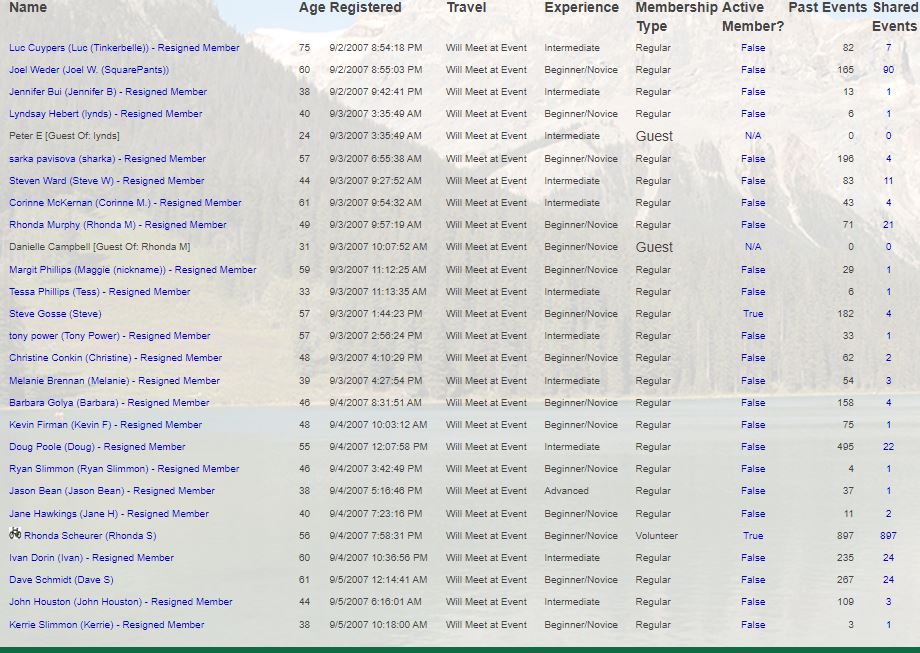Open shared events count 90 for Joel Weder
This screenshot has width=920, height=653.
[x=888, y=70]
